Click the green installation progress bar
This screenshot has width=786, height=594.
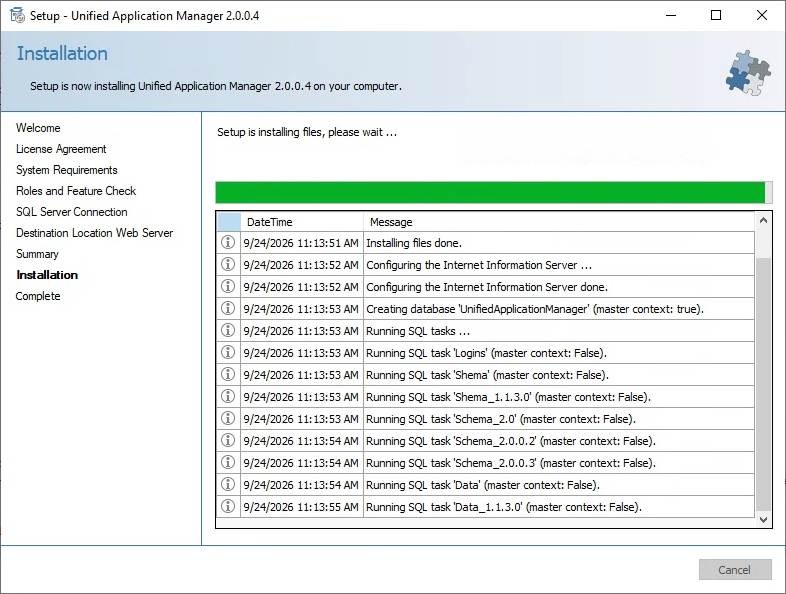494,192
